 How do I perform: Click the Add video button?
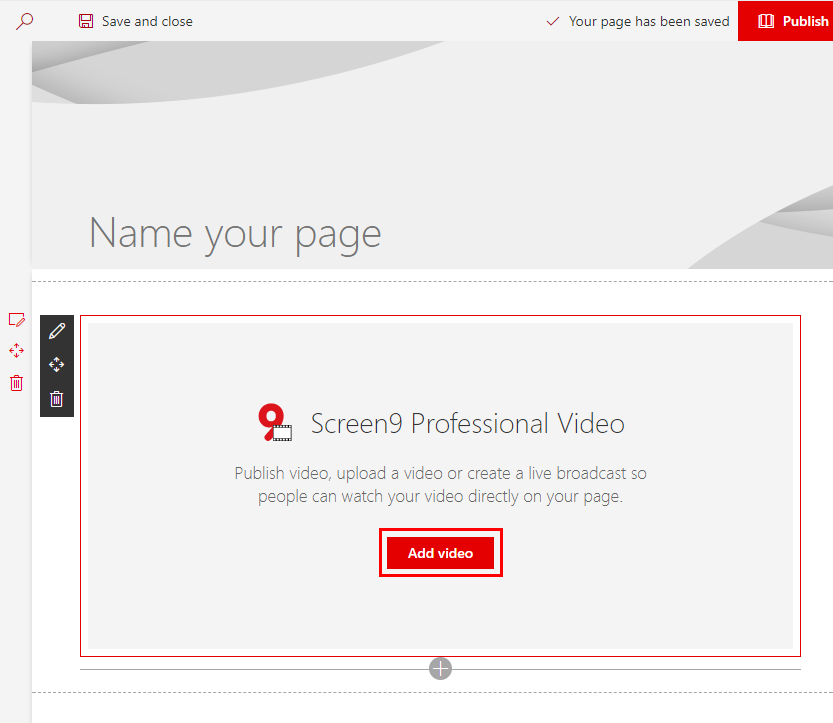(x=440, y=553)
